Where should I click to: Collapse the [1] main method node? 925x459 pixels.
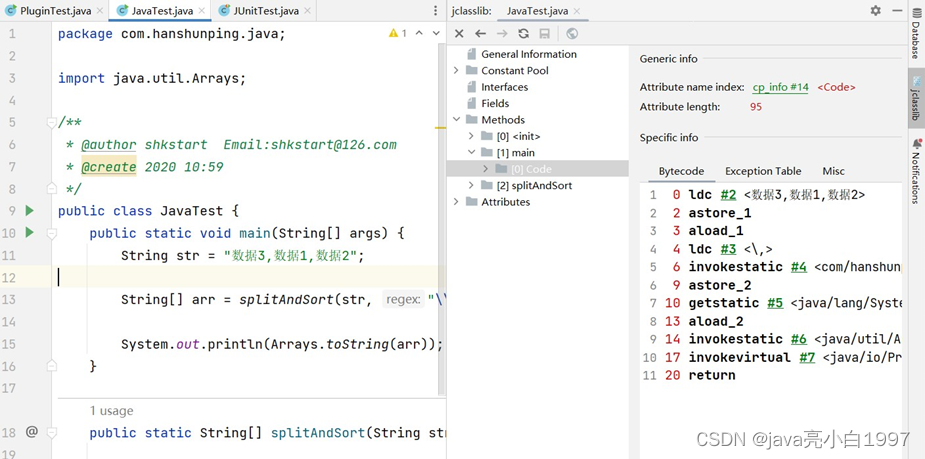(471, 152)
